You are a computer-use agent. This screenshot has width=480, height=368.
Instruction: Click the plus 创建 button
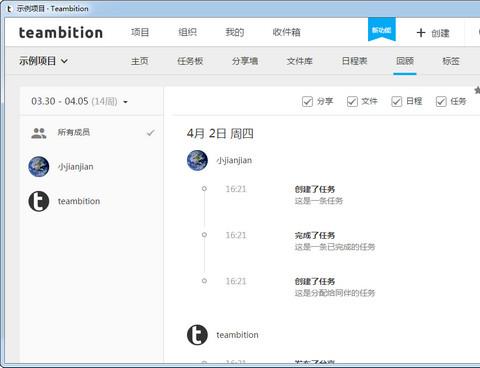tap(433, 33)
